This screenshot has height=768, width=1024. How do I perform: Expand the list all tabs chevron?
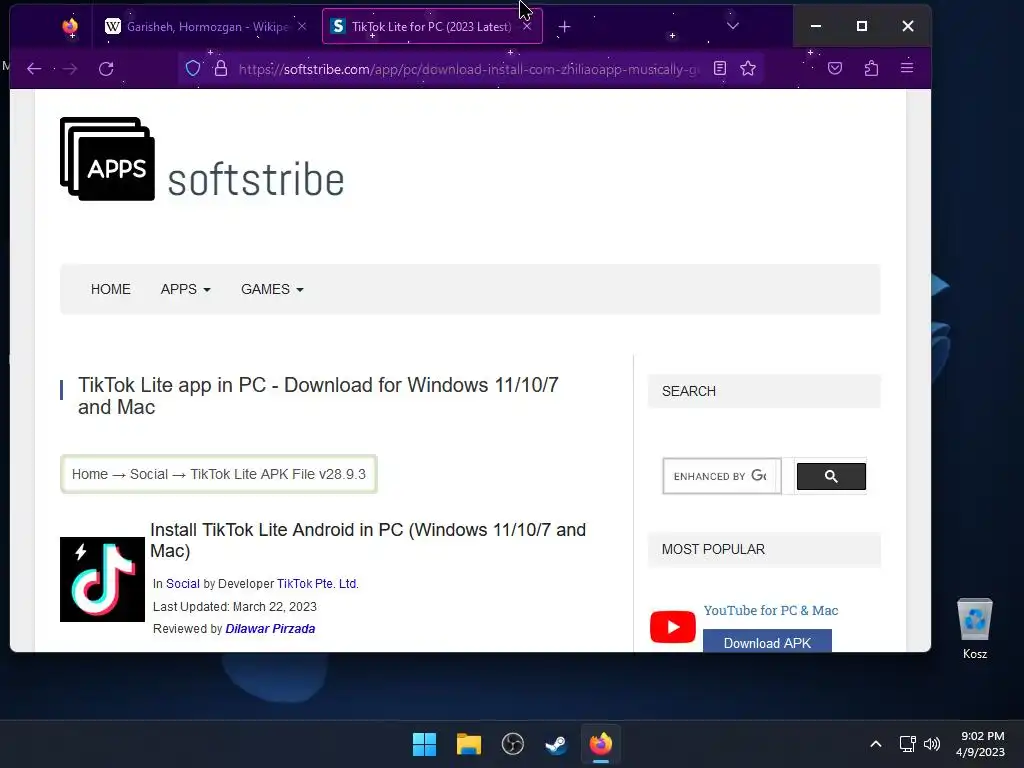coord(733,26)
